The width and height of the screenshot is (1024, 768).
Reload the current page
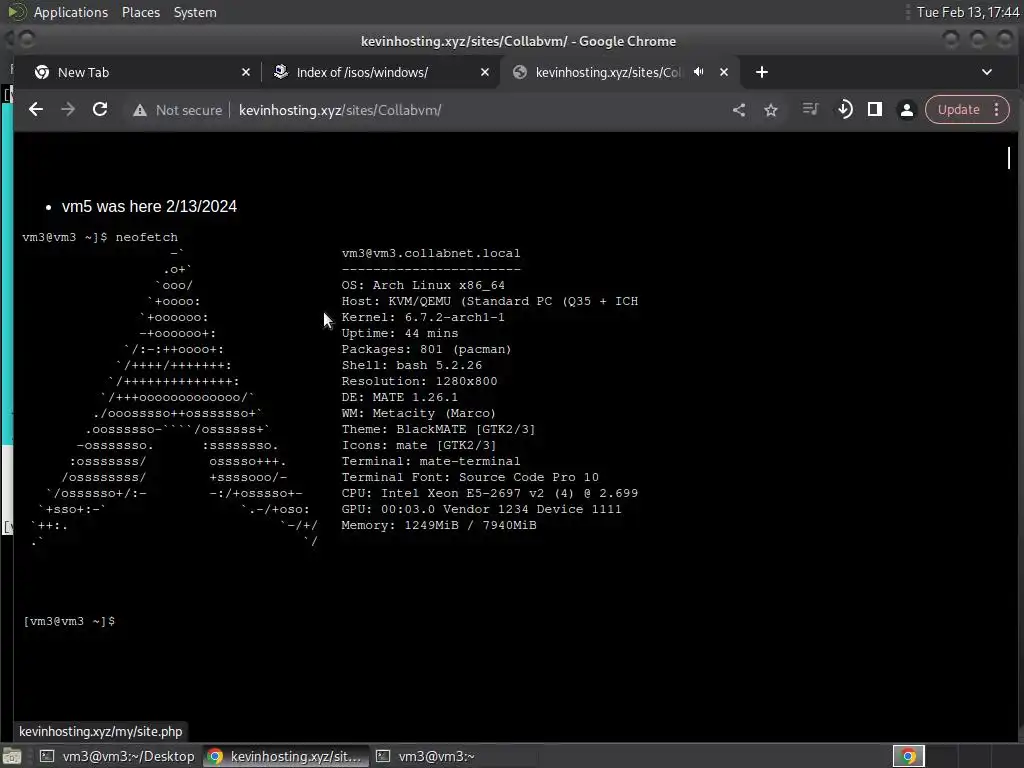pos(100,110)
